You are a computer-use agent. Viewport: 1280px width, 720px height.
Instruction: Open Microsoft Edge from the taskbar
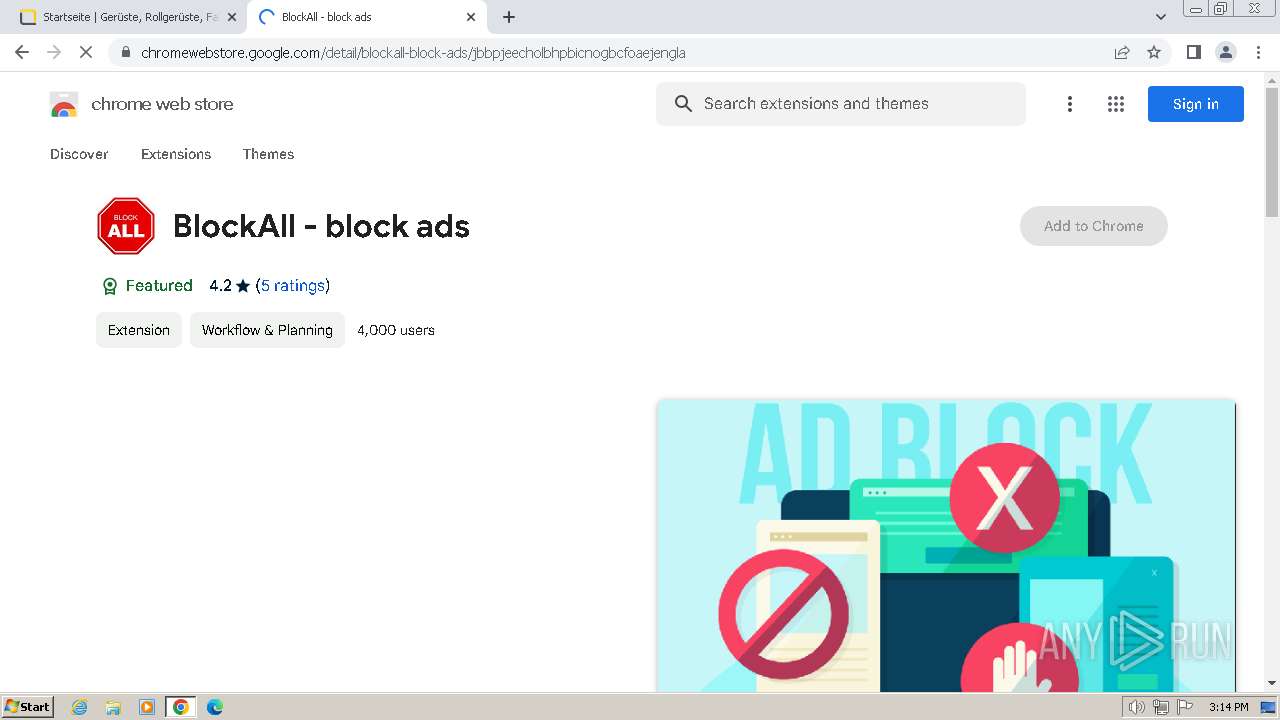click(214, 707)
